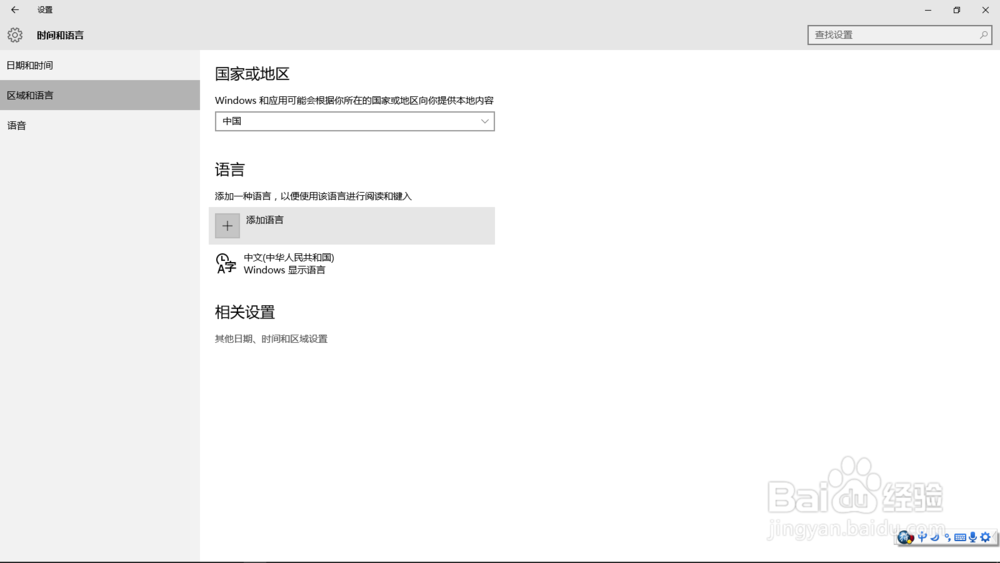Close the settings window
This screenshot has height=563, width=1000.
click(985, 10)
